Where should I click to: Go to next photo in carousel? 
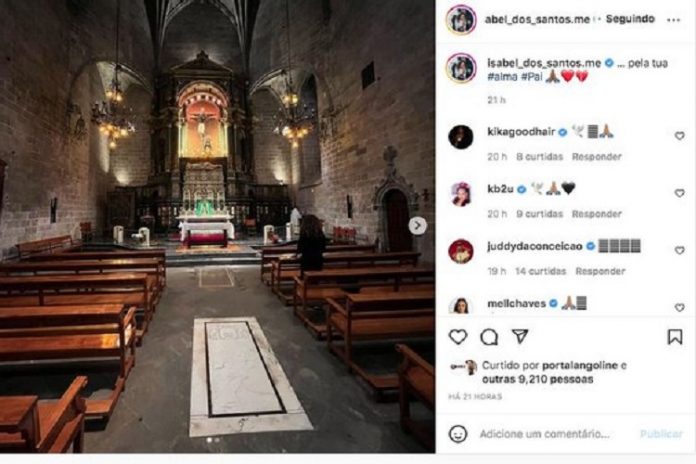click(417, 225)
